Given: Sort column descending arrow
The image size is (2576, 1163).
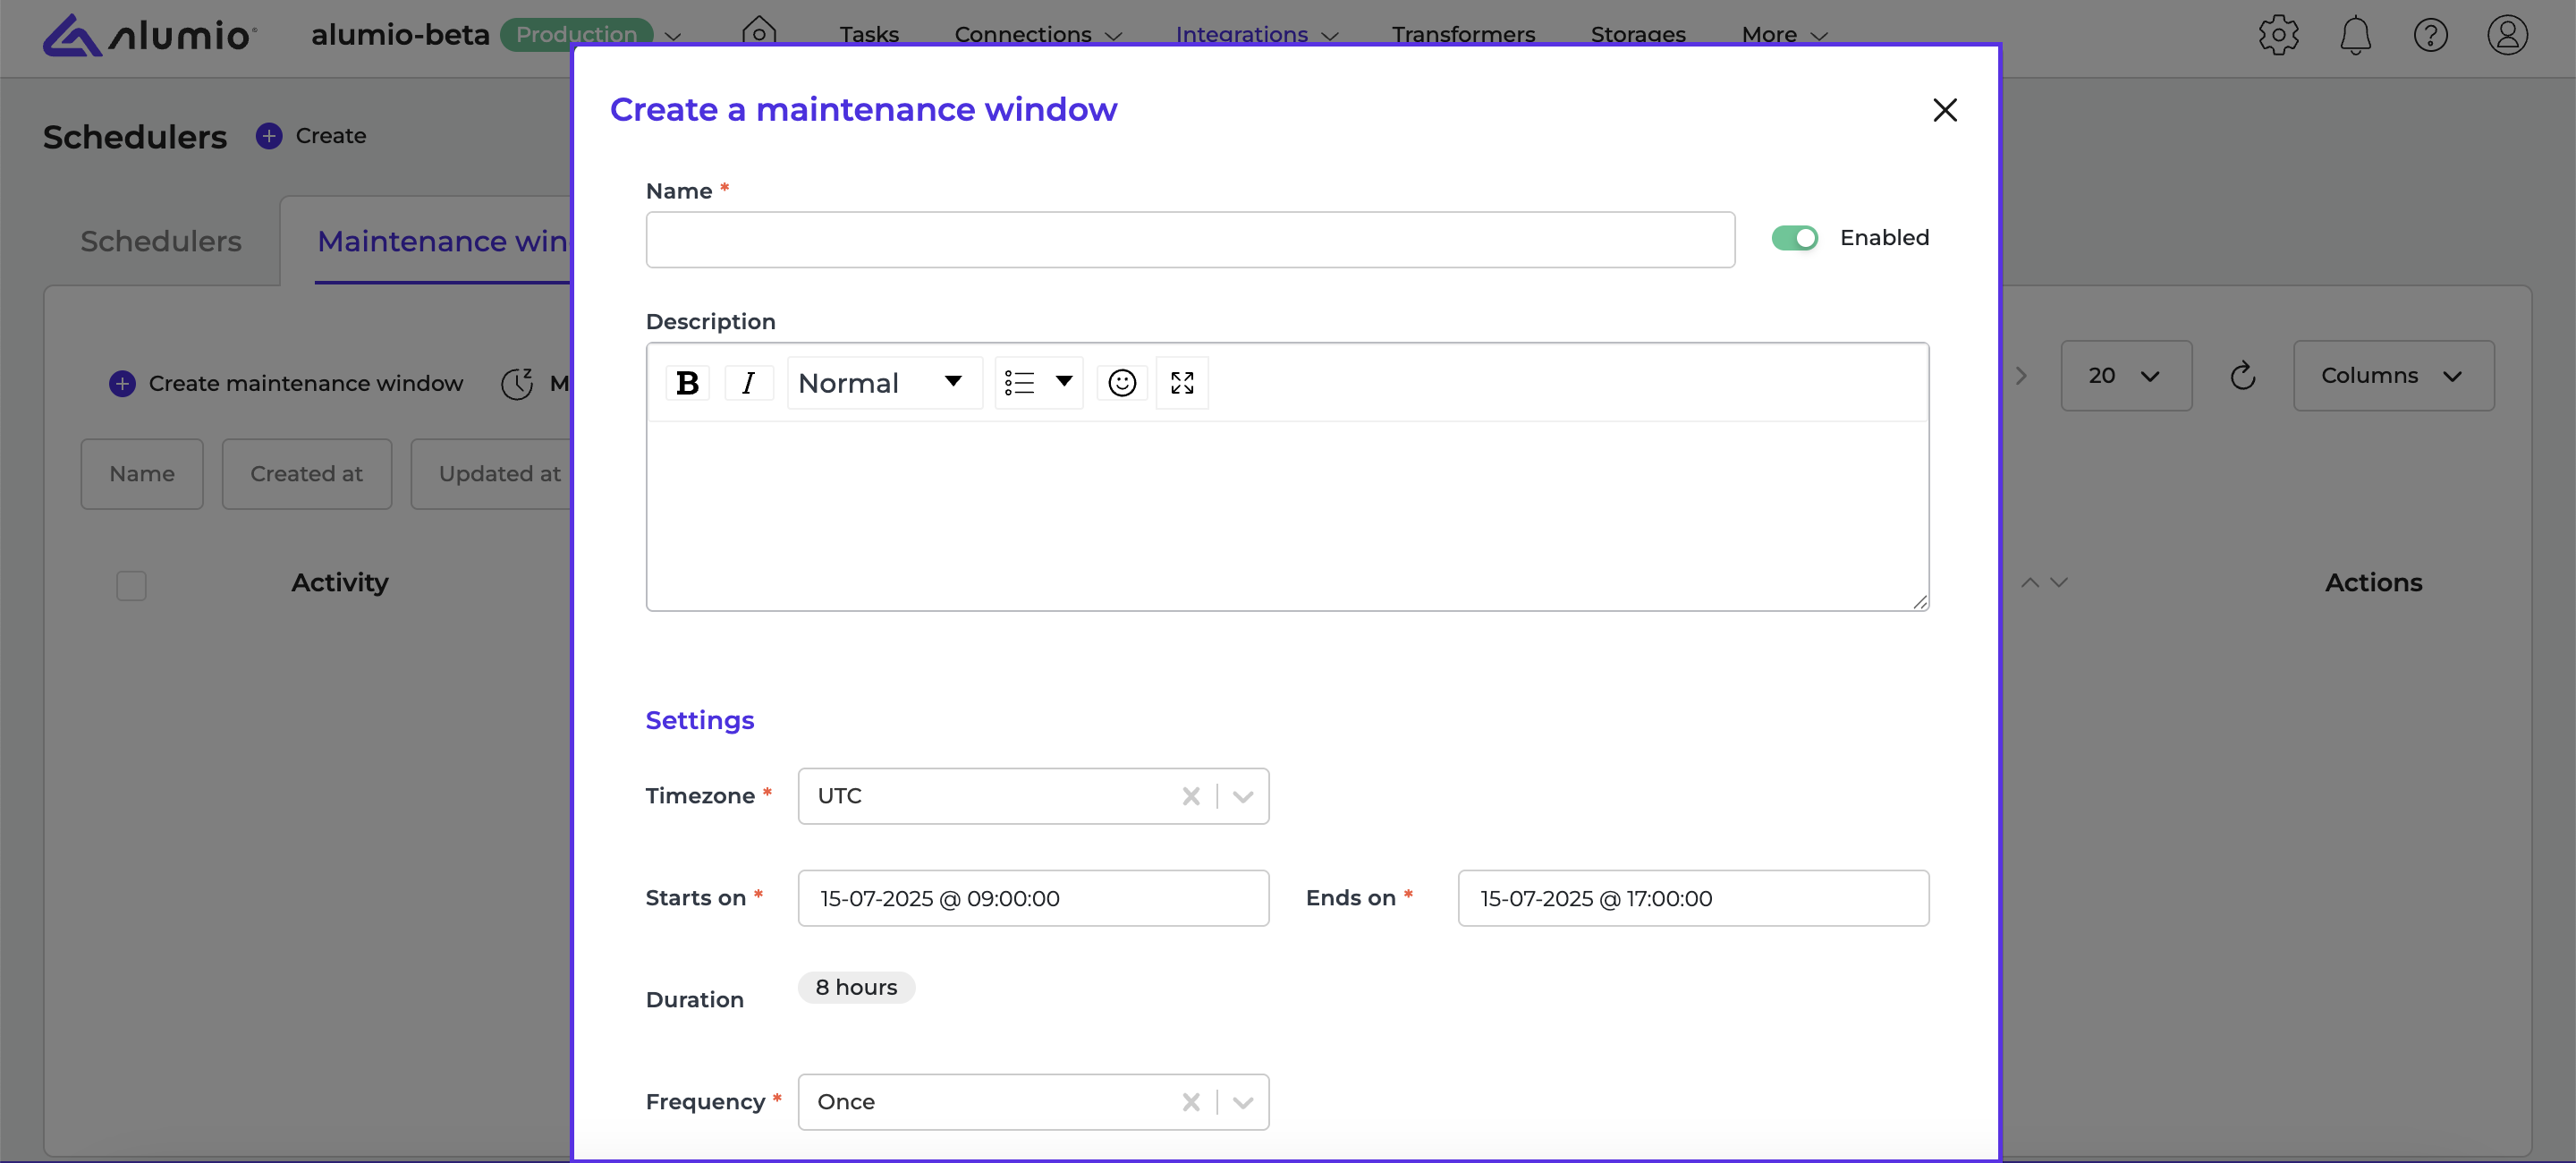Looking at the screenshot, I should (x=2058, y=582).
